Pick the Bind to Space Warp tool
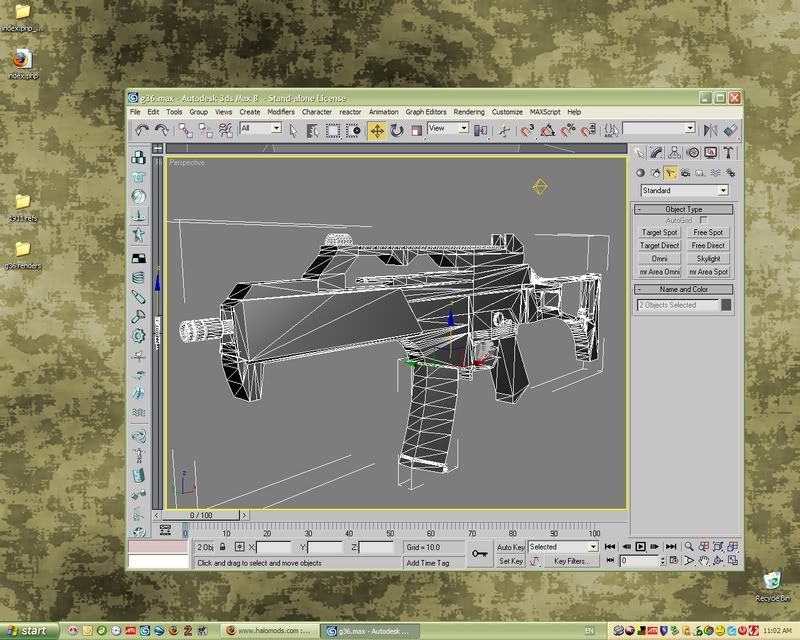The image size is (800, 640). pyautogui.click(x=225, y=131)
